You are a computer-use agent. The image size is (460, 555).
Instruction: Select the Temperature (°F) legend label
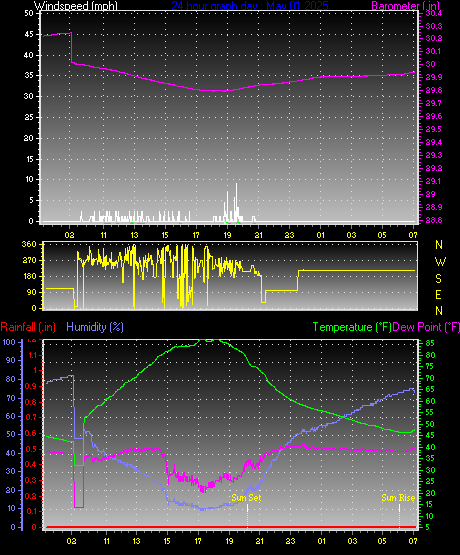click(x=352, y=327)
